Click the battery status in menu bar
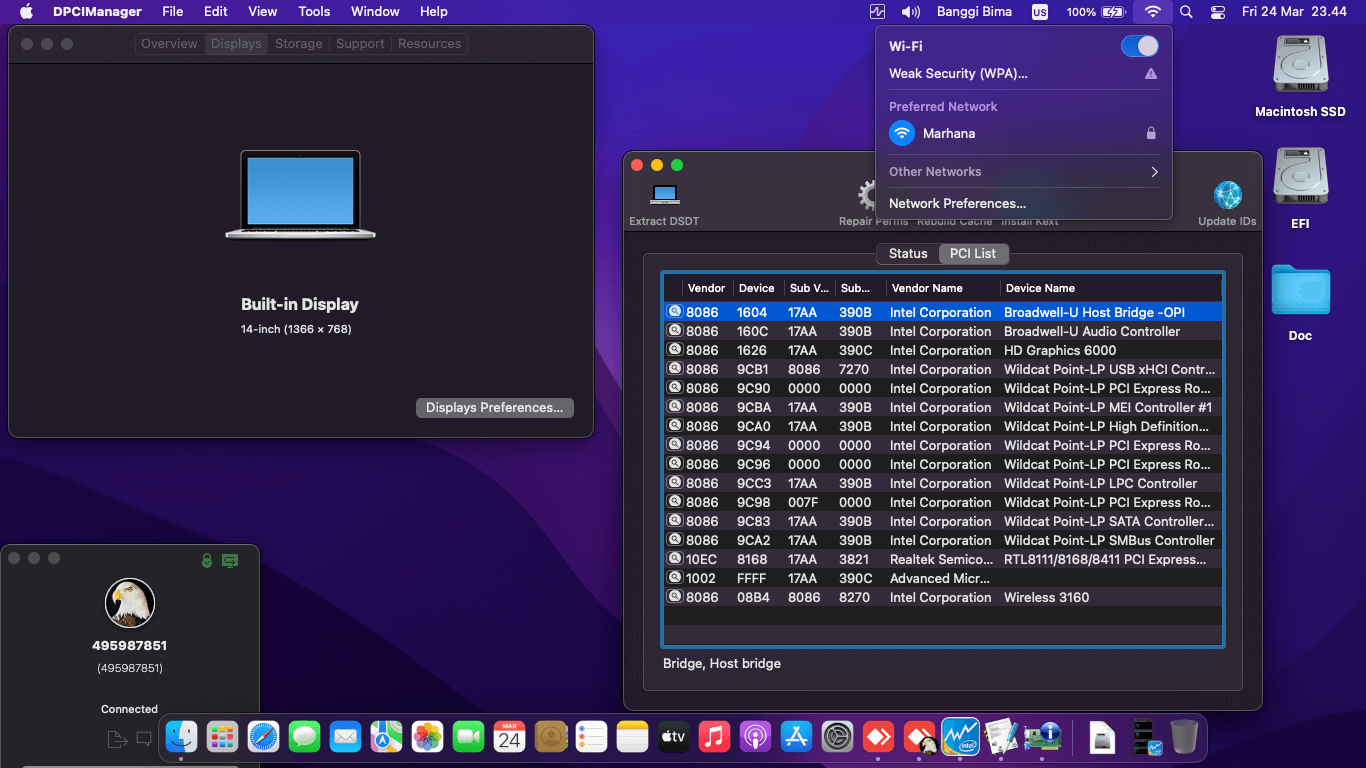The width and height of the screenshot is (1366, 768). point(1096,12)
